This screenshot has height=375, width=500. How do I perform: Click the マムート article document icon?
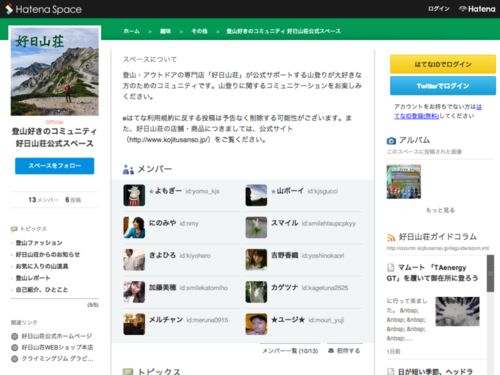391,268
